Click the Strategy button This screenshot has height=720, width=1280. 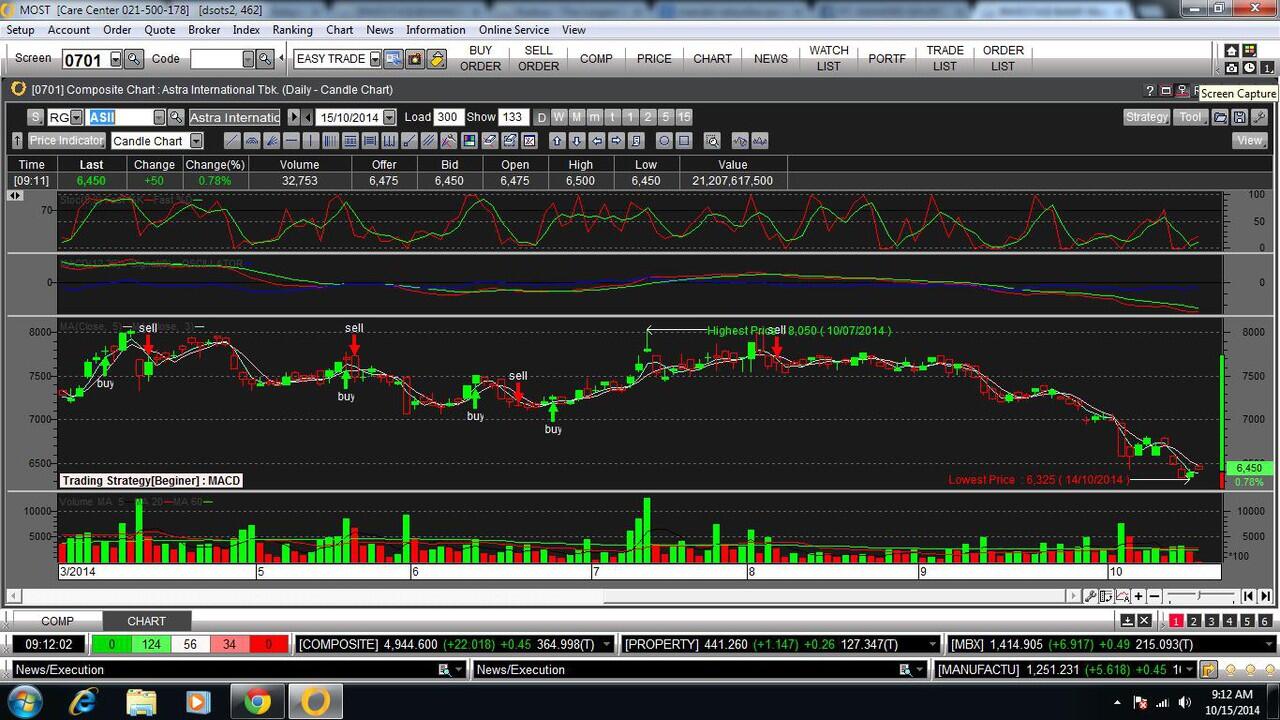[x=1146, y=117]
